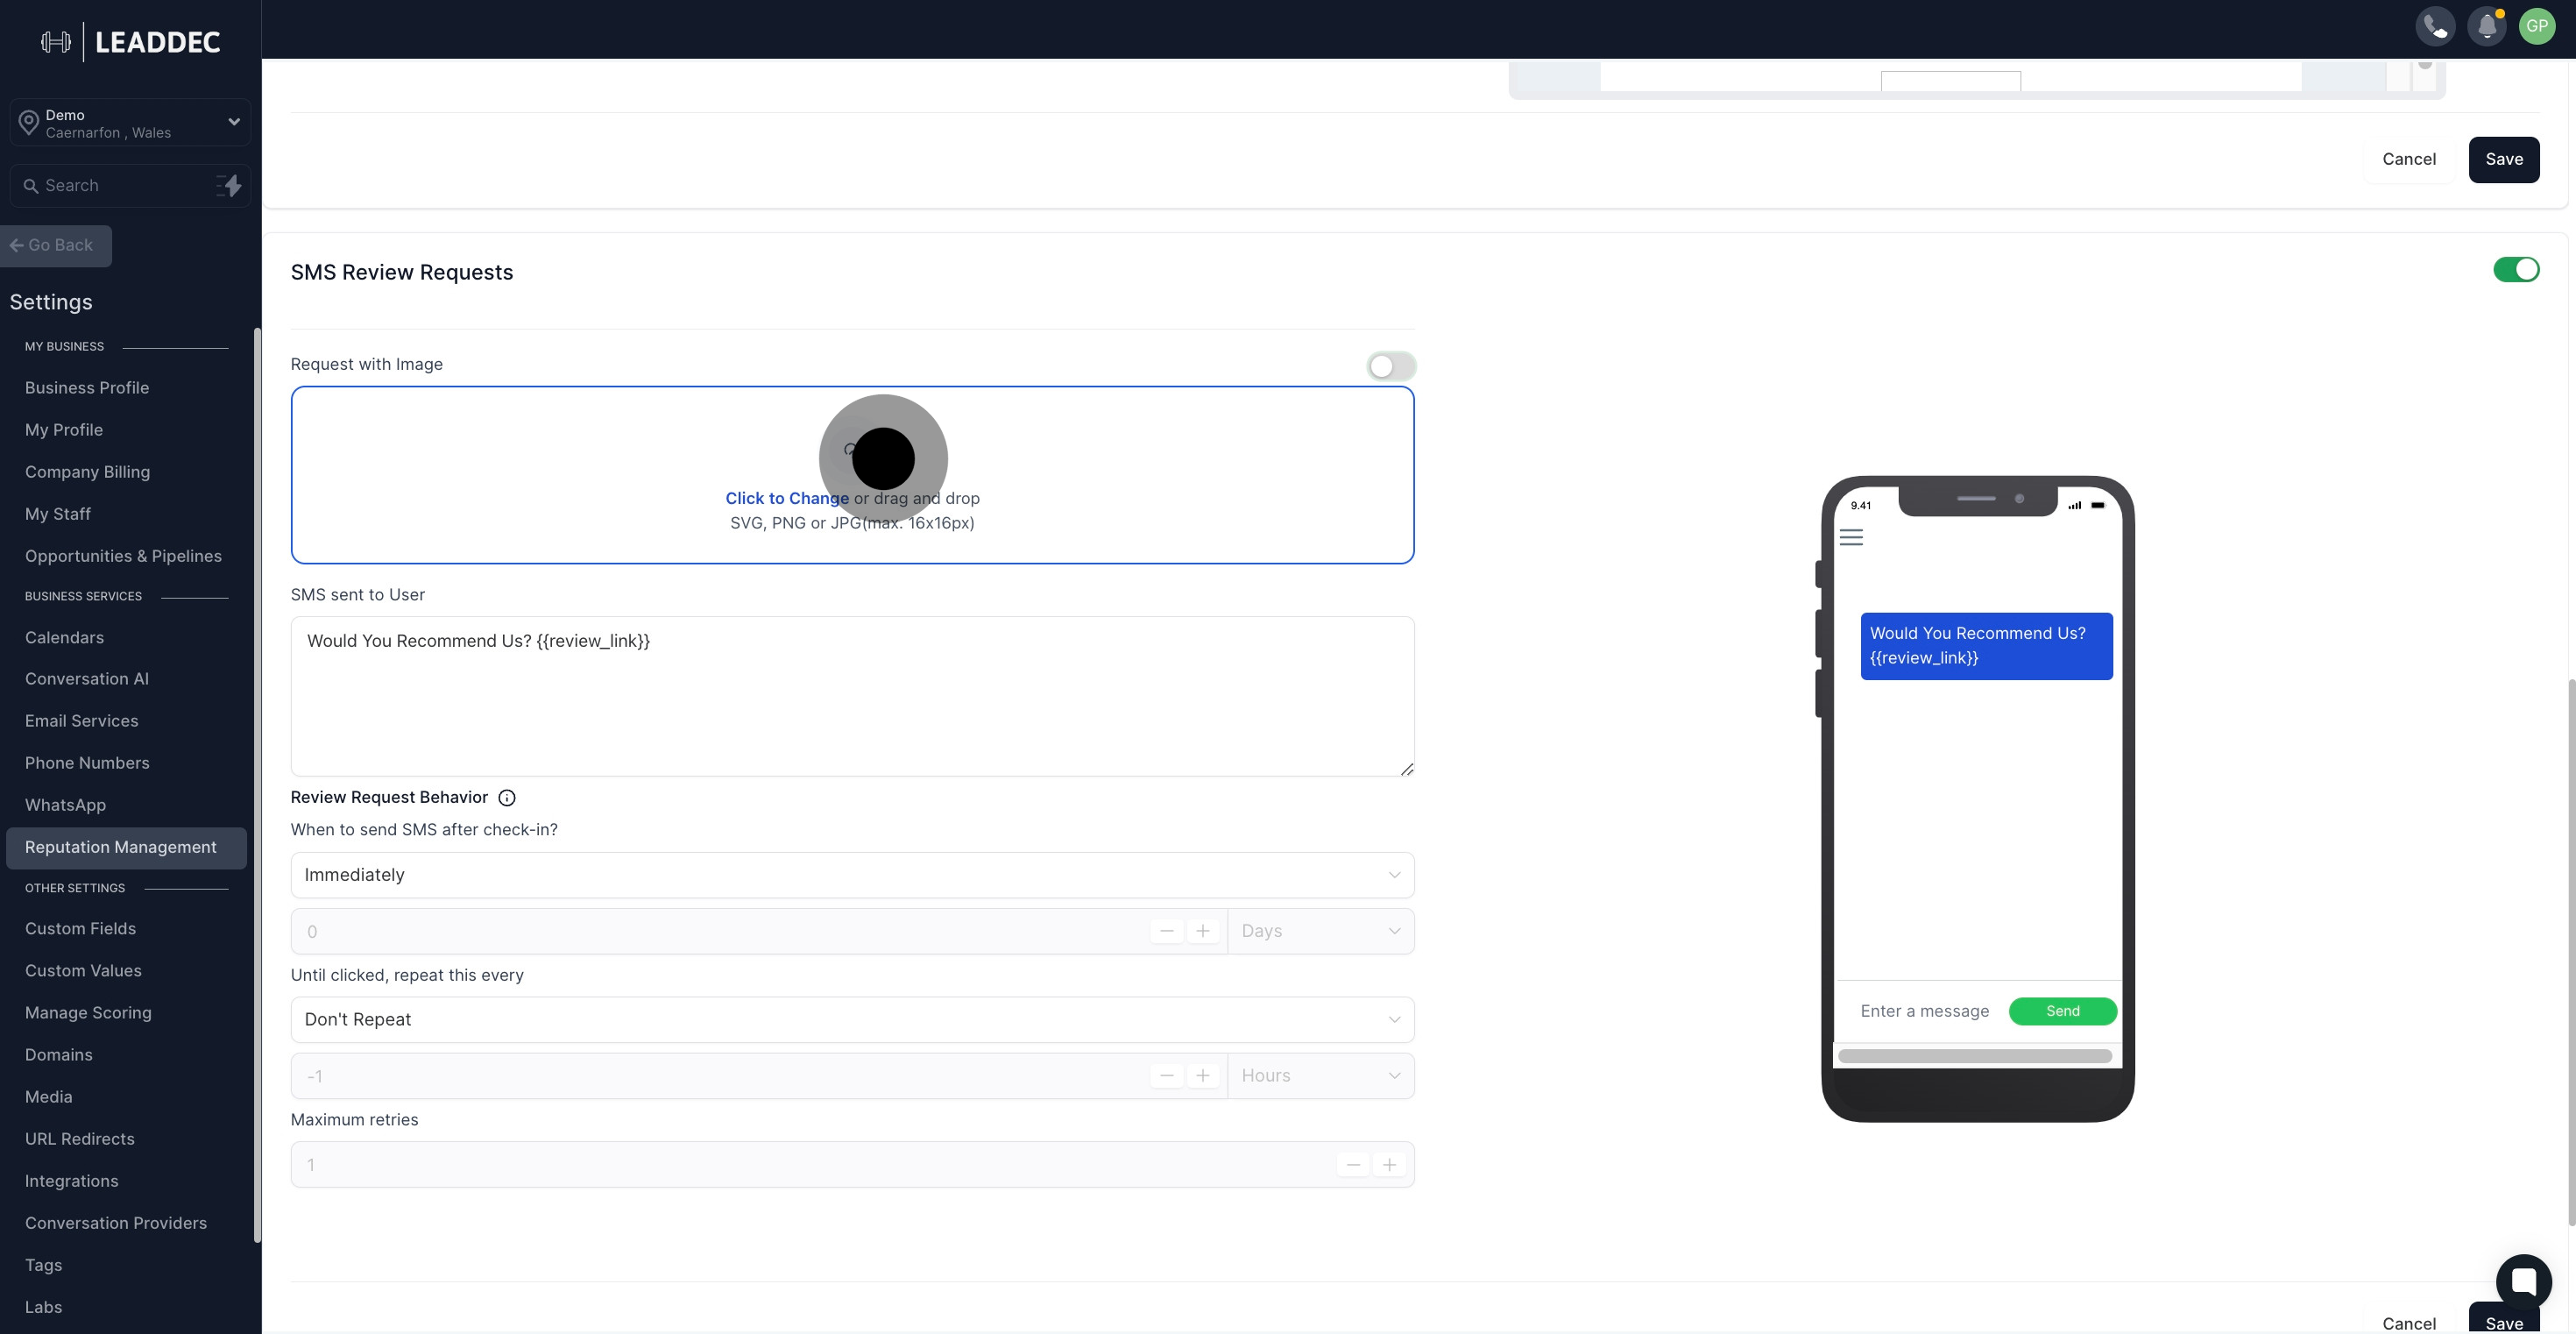Open the chat support widget
Viewport: 2576px width, 1334px height.
click(x=2523, y=1281)
